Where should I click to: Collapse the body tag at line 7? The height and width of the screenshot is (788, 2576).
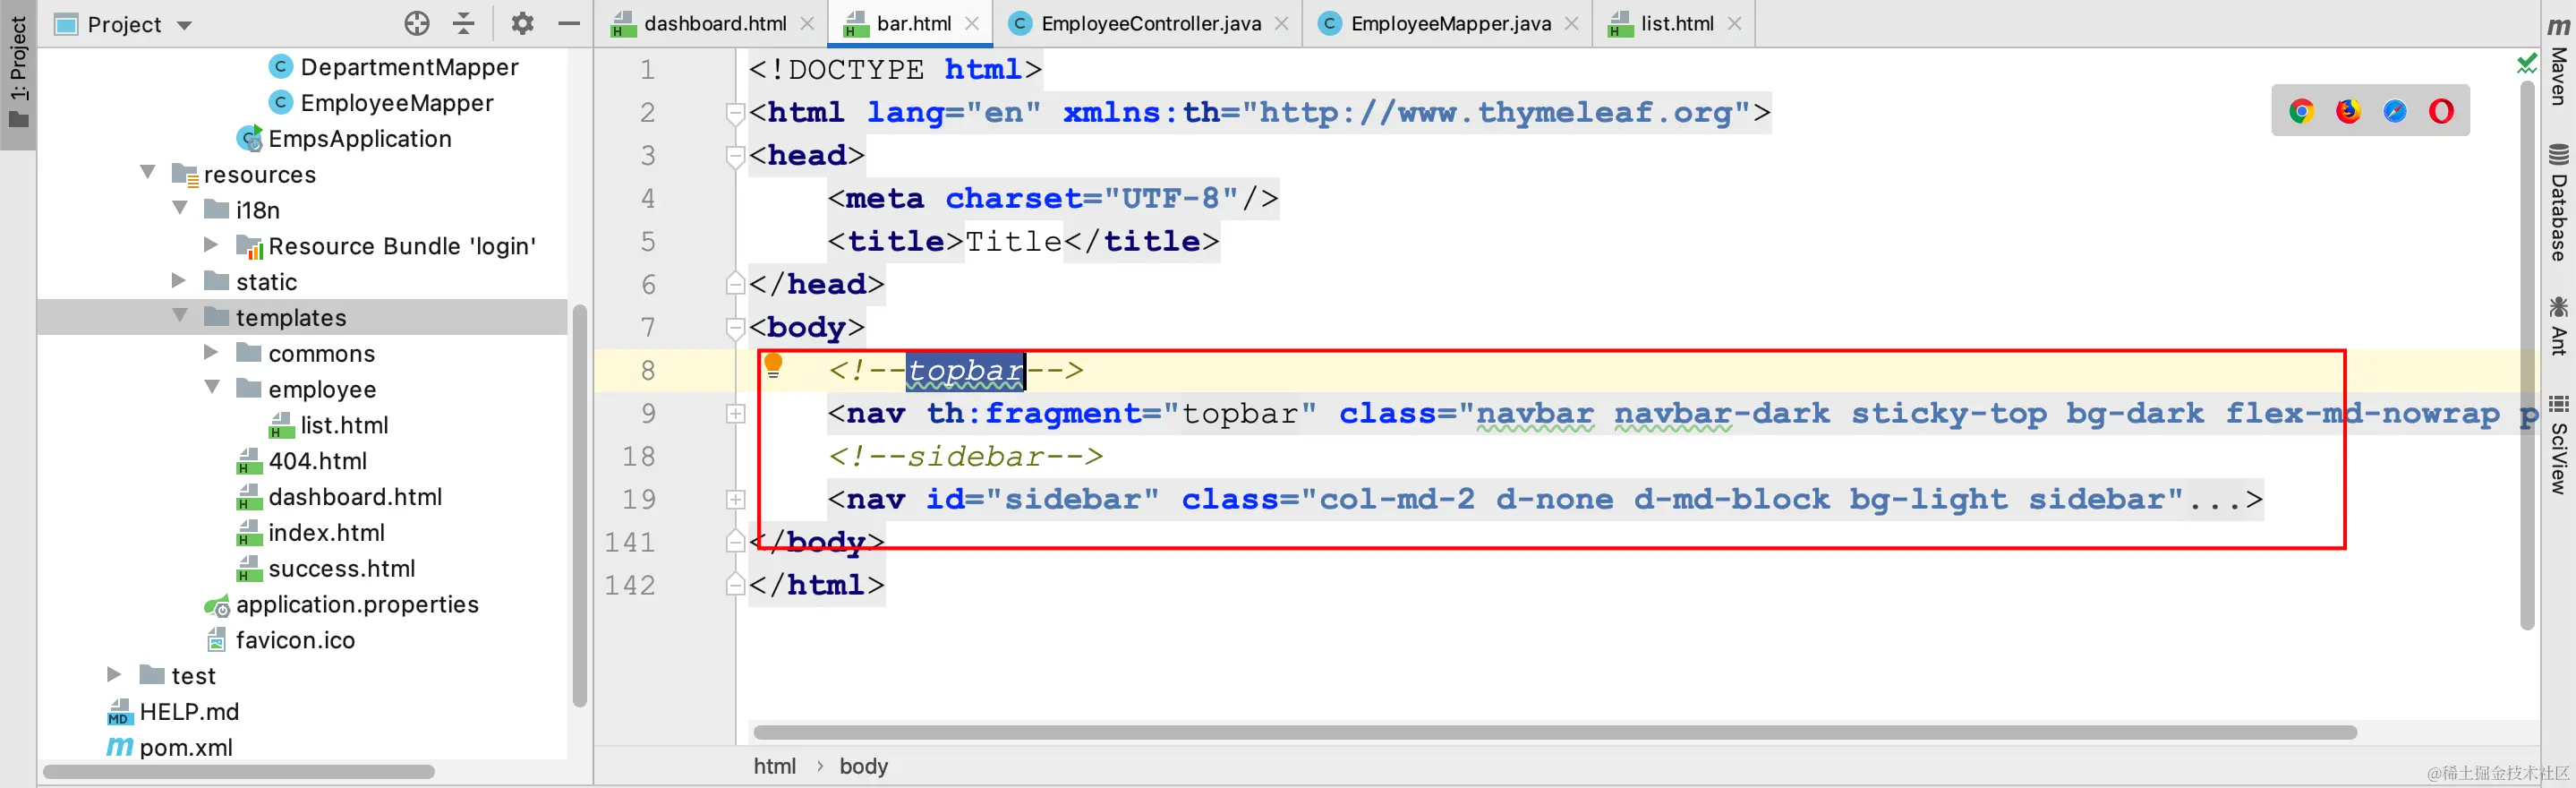[x=735, y=328]
